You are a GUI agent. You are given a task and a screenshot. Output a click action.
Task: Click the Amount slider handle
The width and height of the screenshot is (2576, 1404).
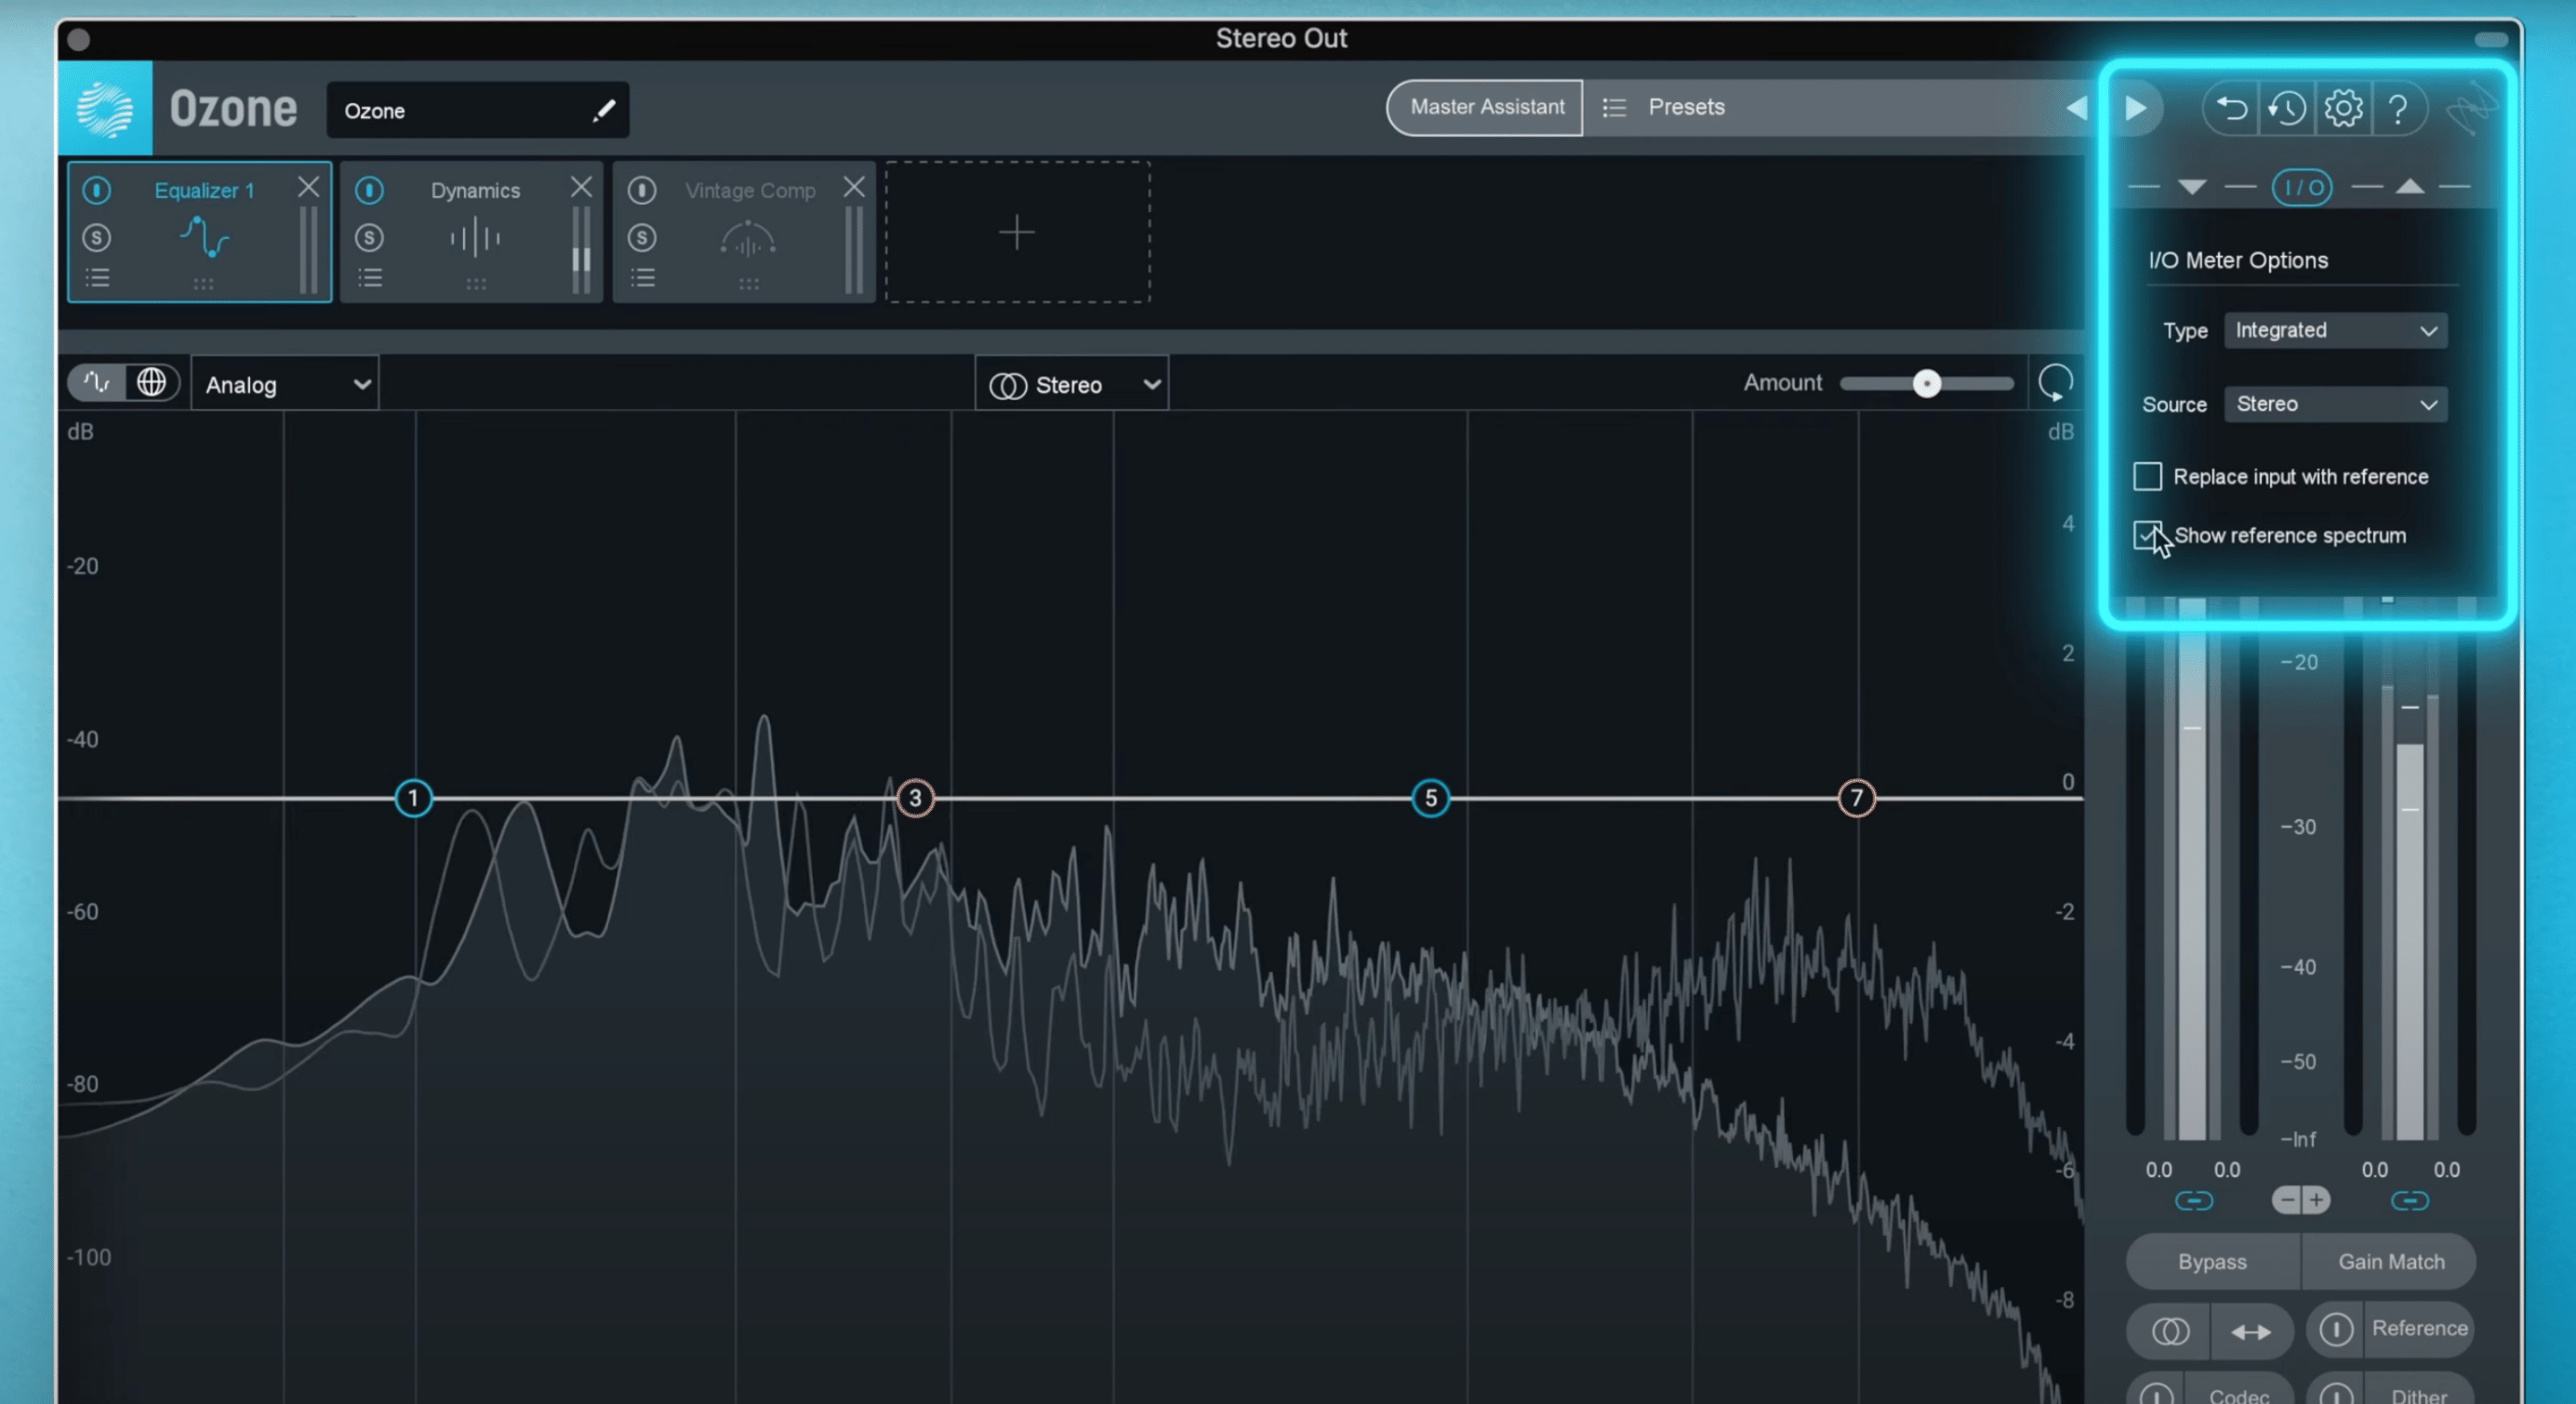tap(1927, 383)
